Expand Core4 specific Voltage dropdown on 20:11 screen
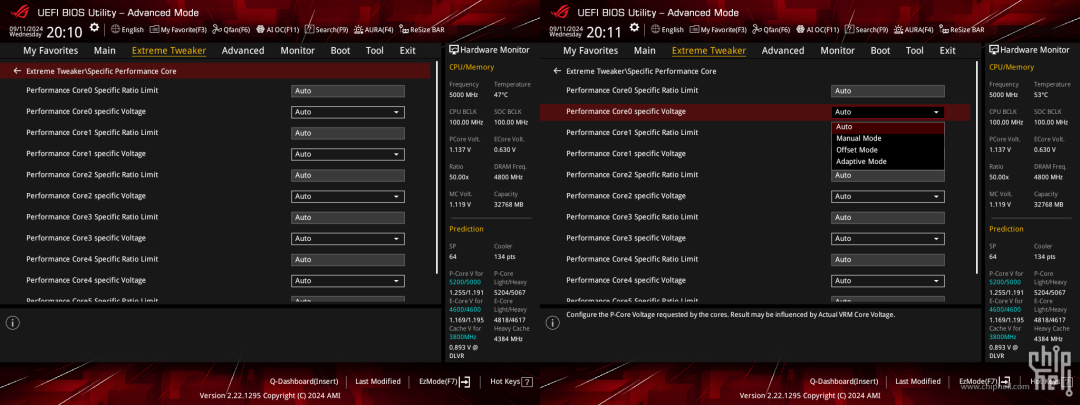1080x405 pixels. pos(888,280)
